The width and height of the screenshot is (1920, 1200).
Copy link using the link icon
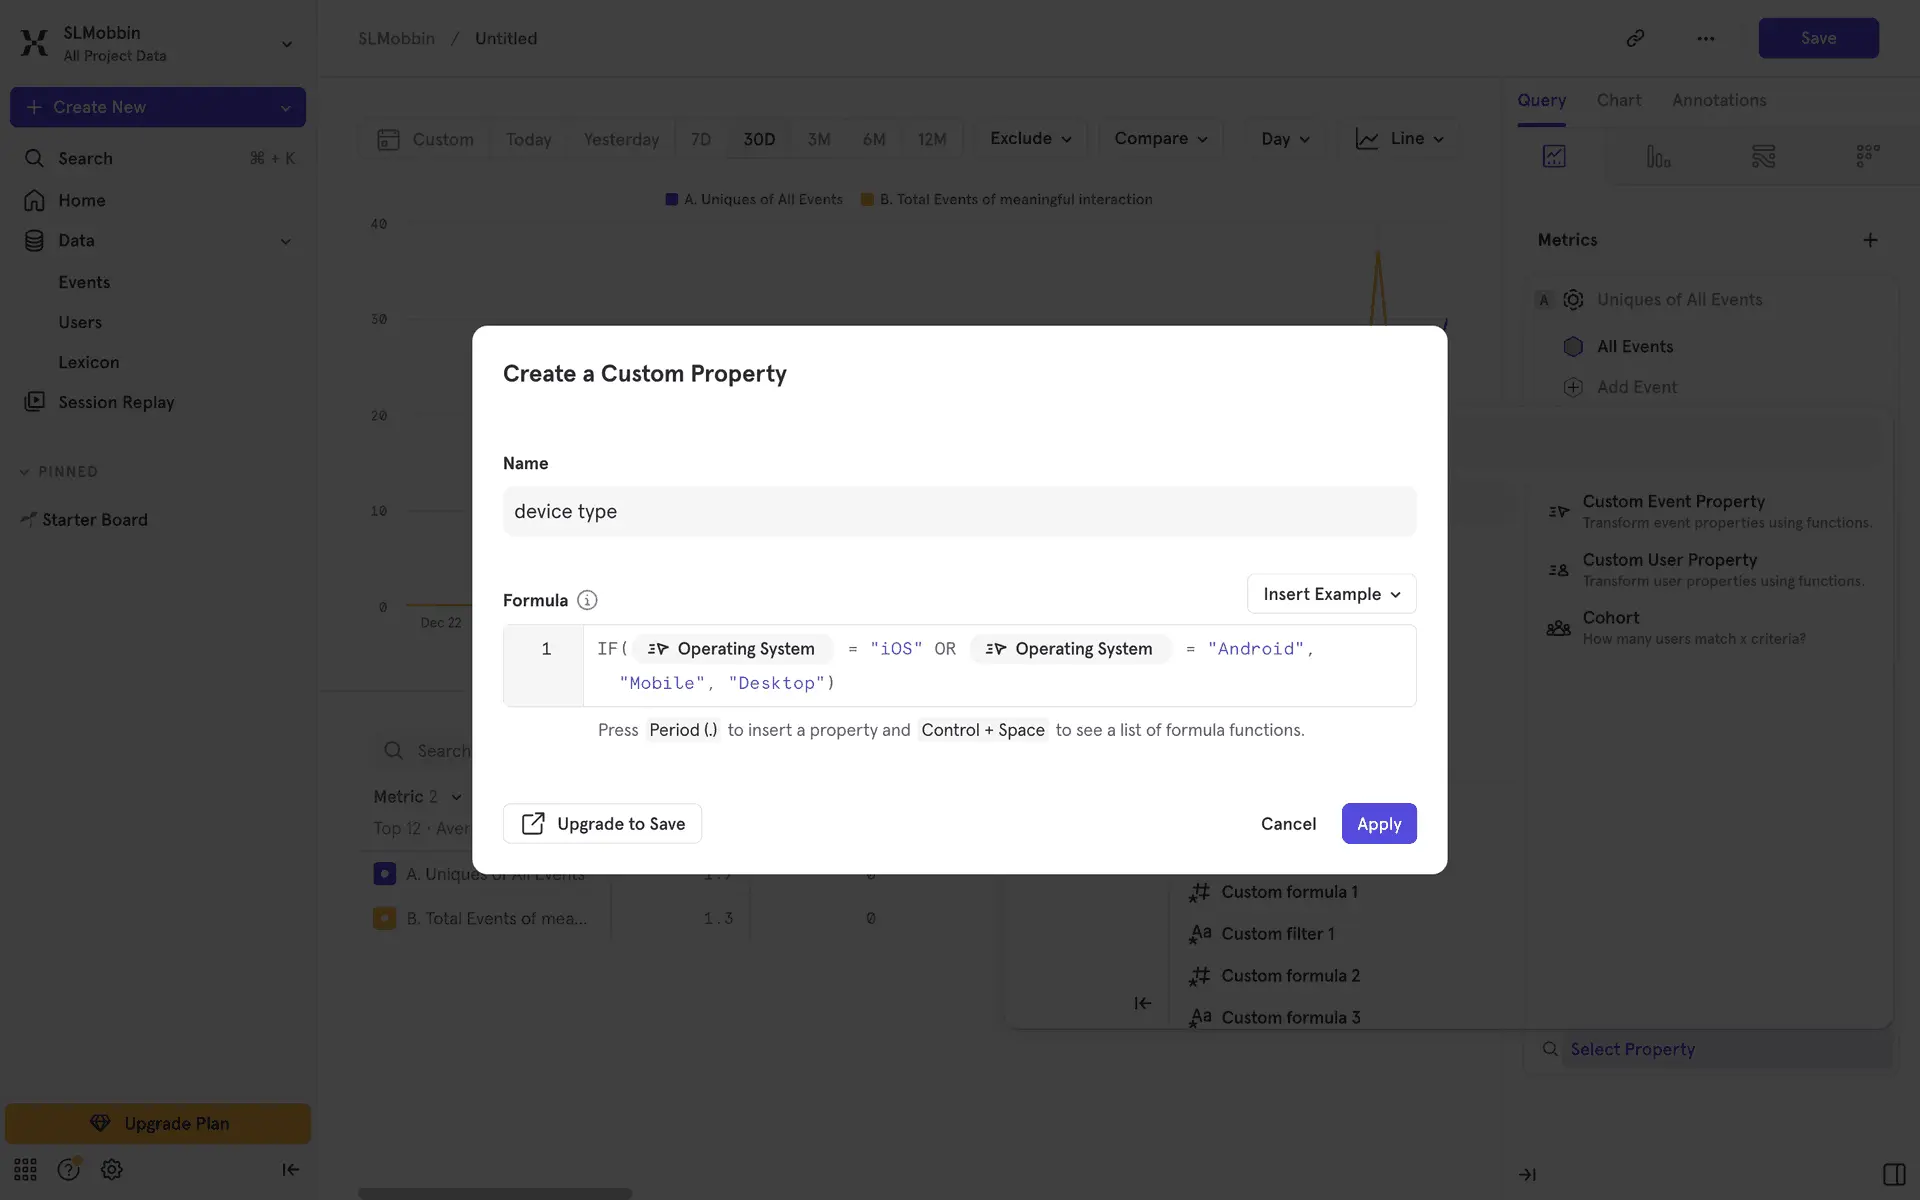click(x=1635, y=38)
